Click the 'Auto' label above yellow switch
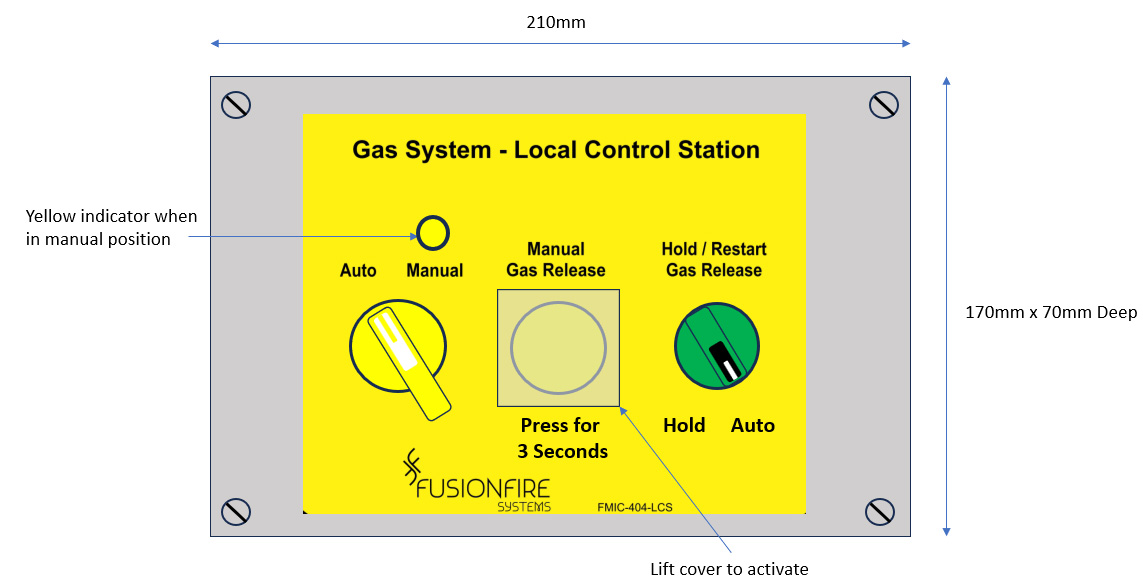The height and width of the screenshot is (582, 1143). (x=358, y=271)
